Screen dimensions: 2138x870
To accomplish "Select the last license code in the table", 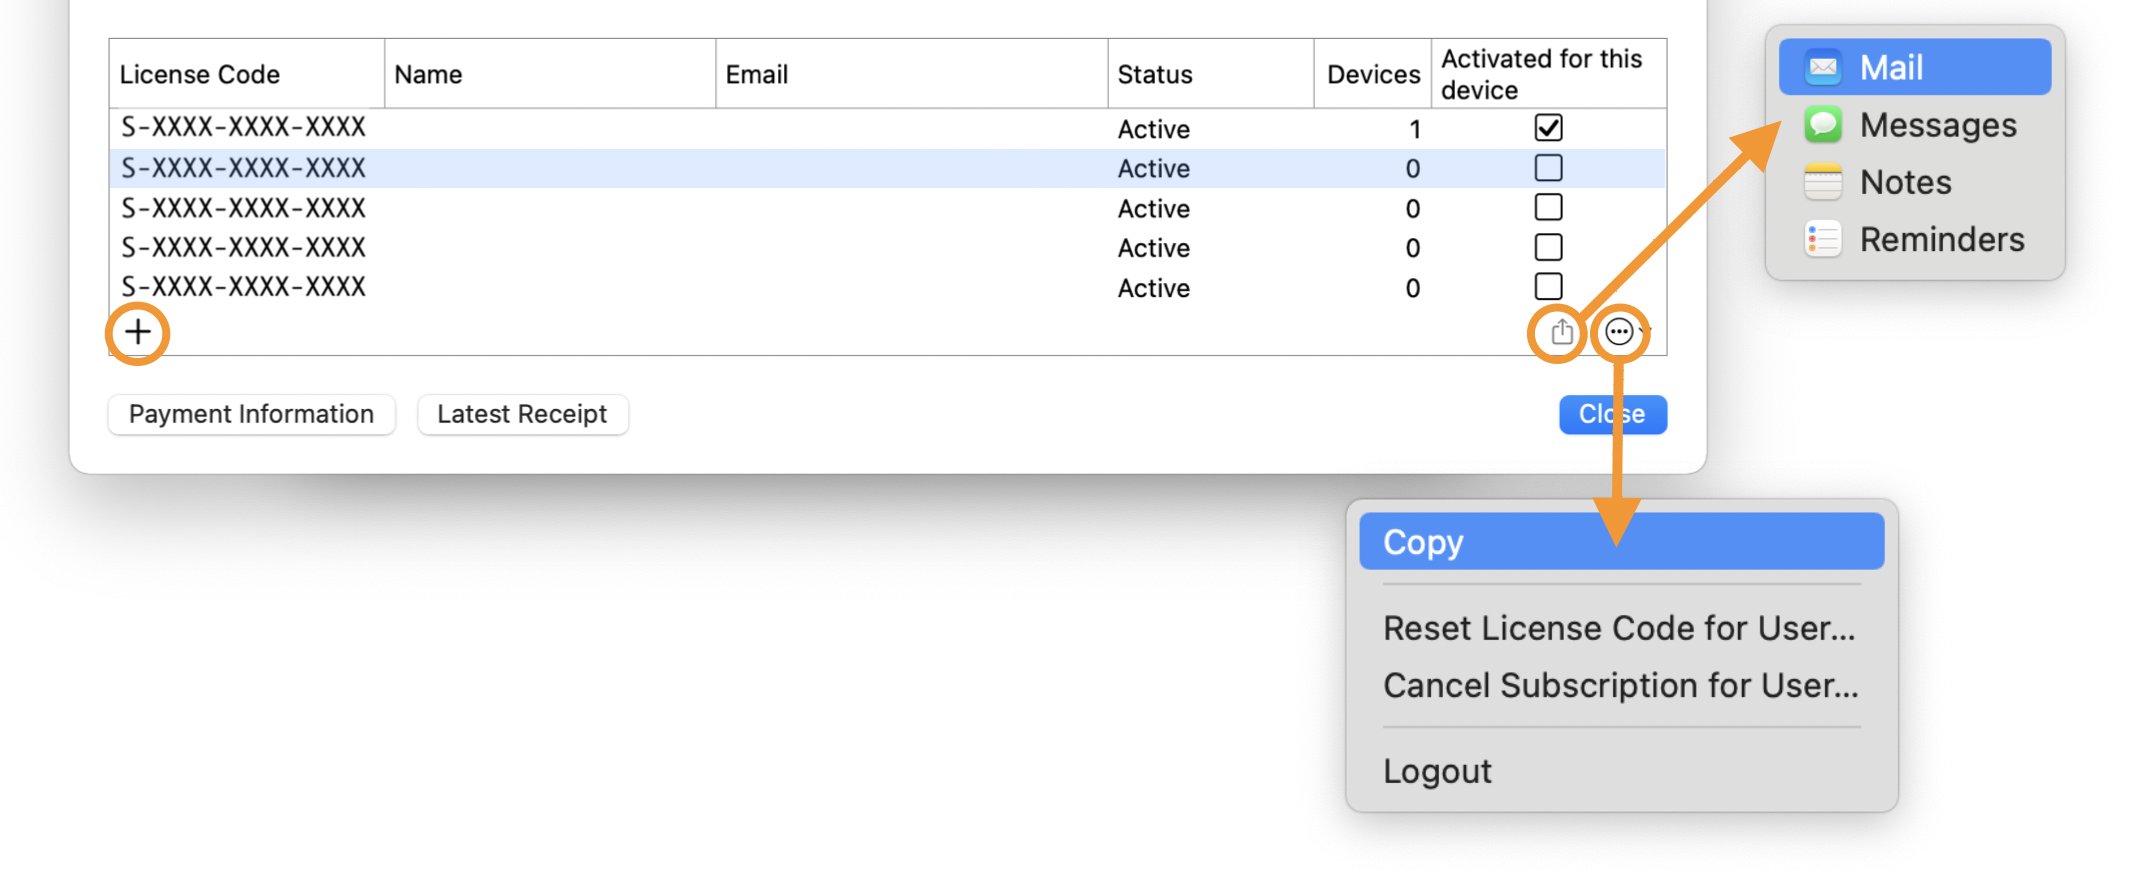I will [x=243, y=287].
